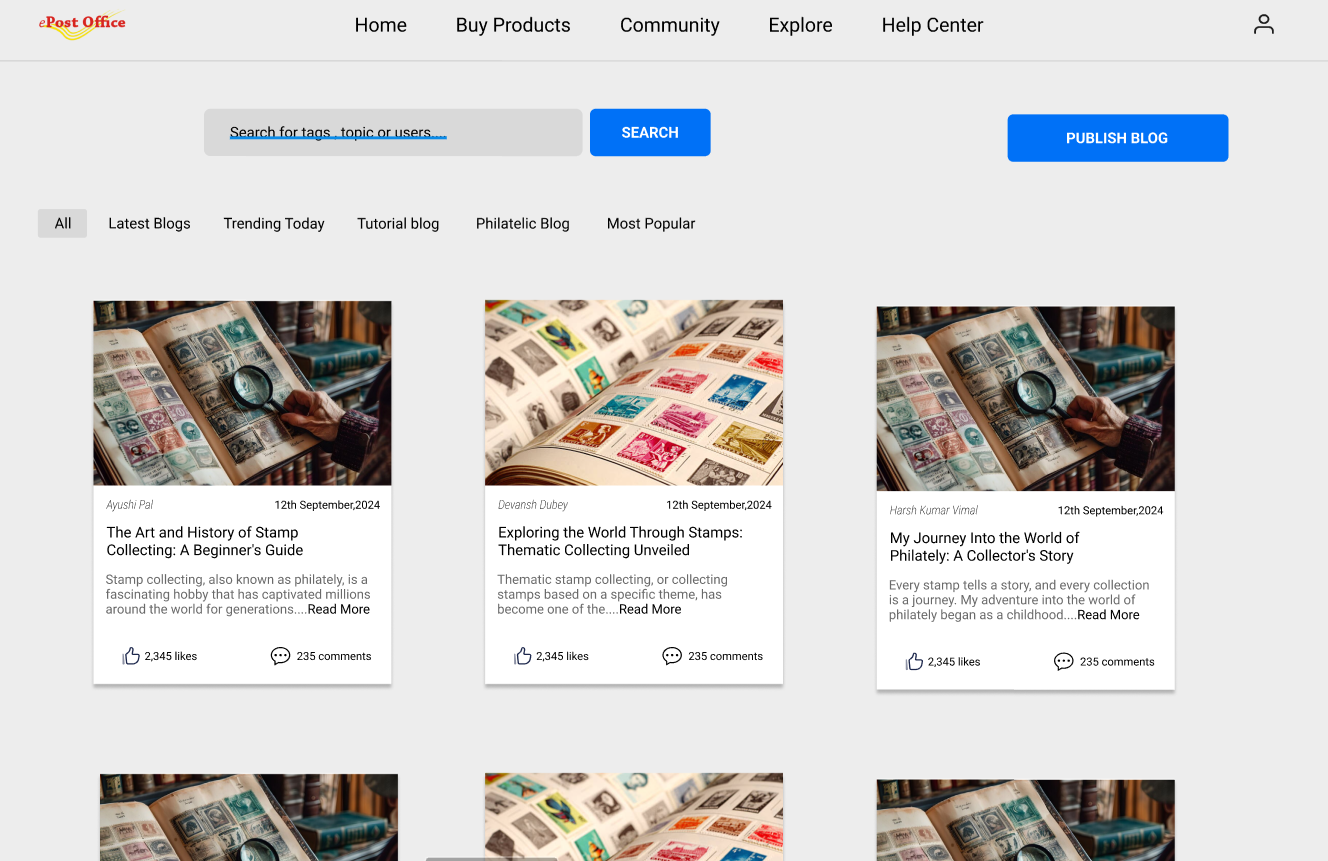Viewport: 1328px width, 861px height.
Task: Like Devansh Dubey's blog with thumbs-up icon
Action: pos(523,656)
